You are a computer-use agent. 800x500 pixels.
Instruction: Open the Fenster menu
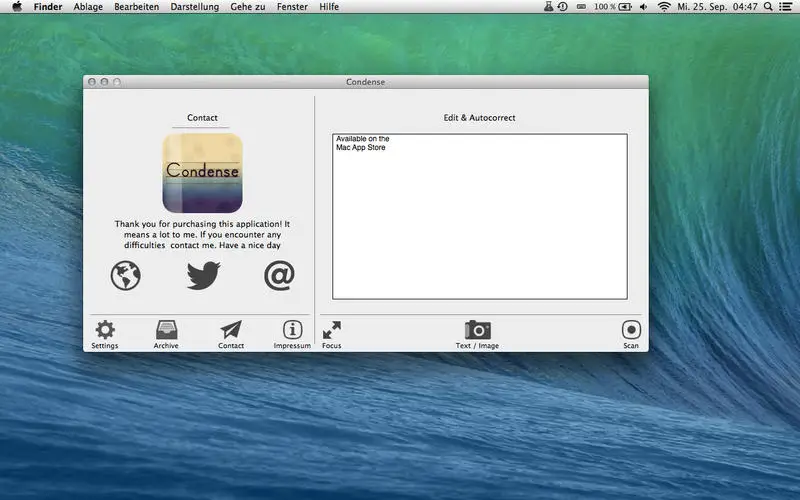coord(292,7)
